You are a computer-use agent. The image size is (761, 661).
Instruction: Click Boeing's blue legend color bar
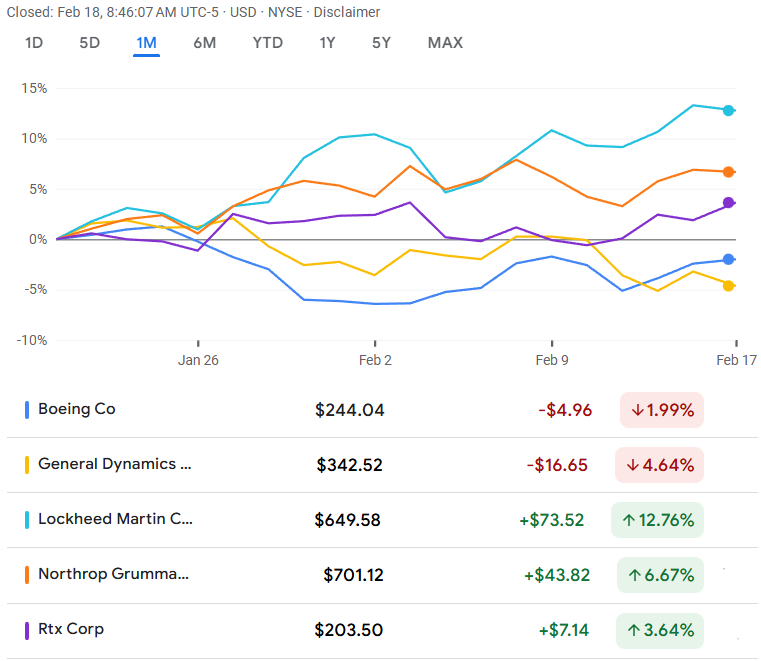[x=27, y=410]
